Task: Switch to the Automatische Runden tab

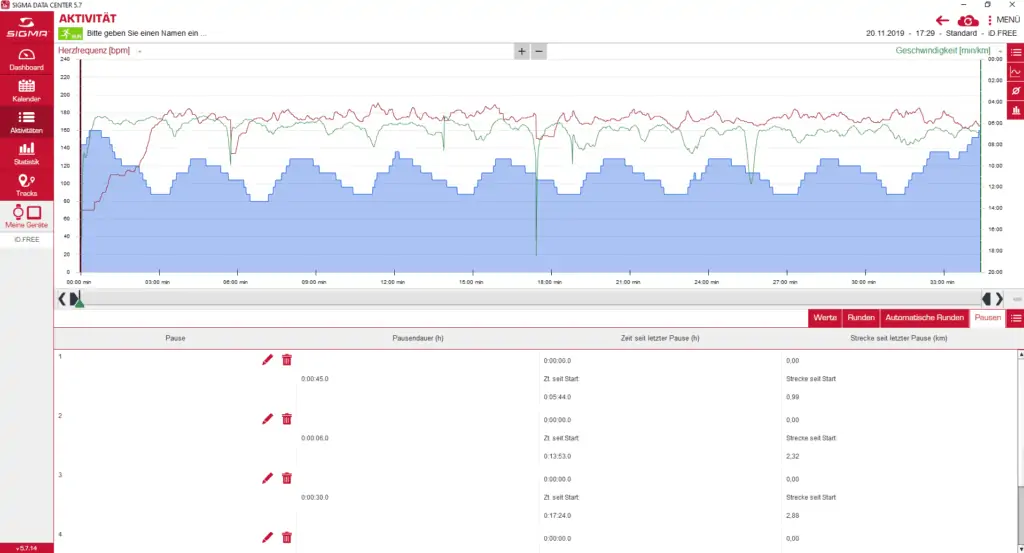Action: [925, 318]
